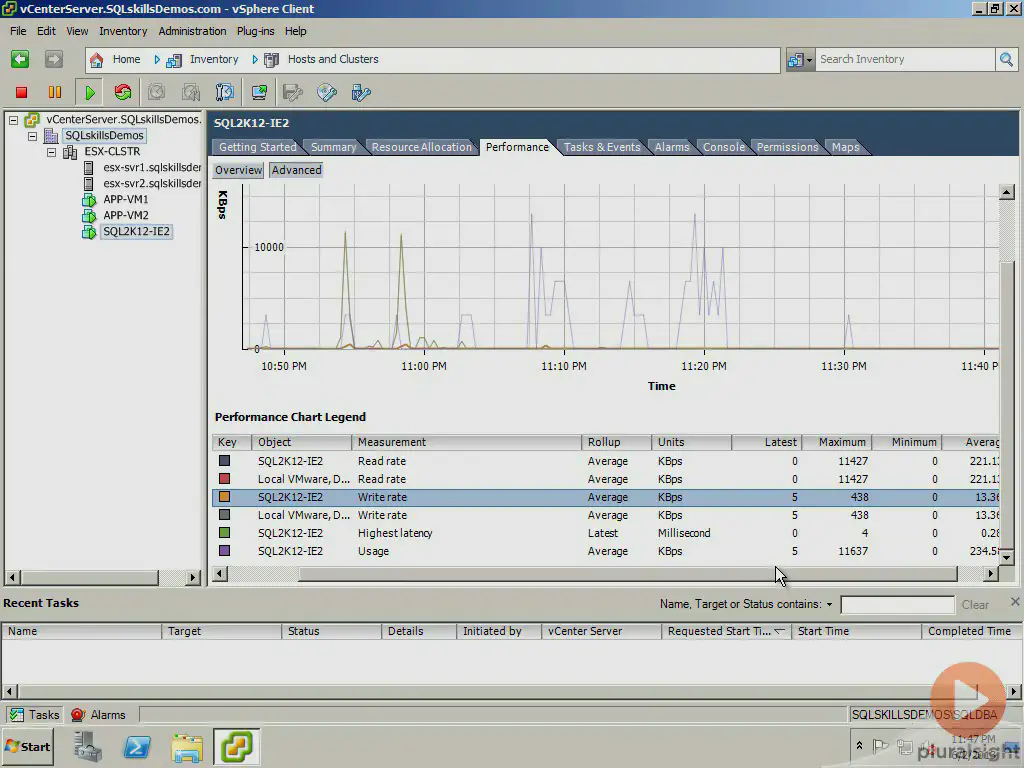Collapse the ESX-CLSTR cluster tree node
Viewport: 1024px width, 768px height.
52,152
